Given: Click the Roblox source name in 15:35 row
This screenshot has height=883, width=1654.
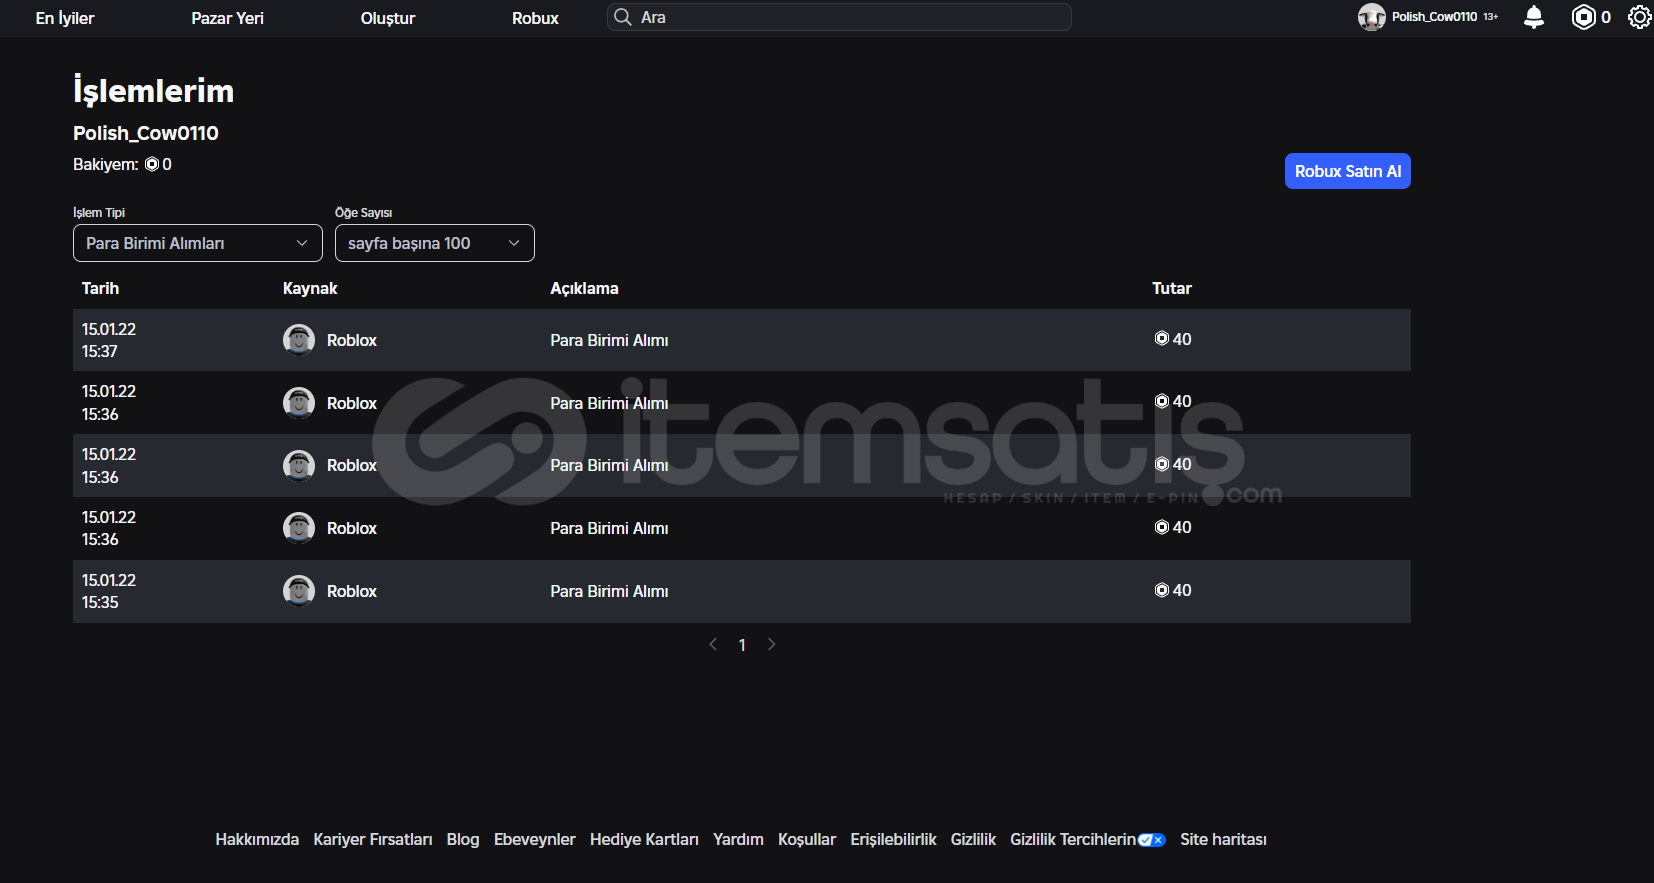Looking at the screenshot, I should point(352,591).
